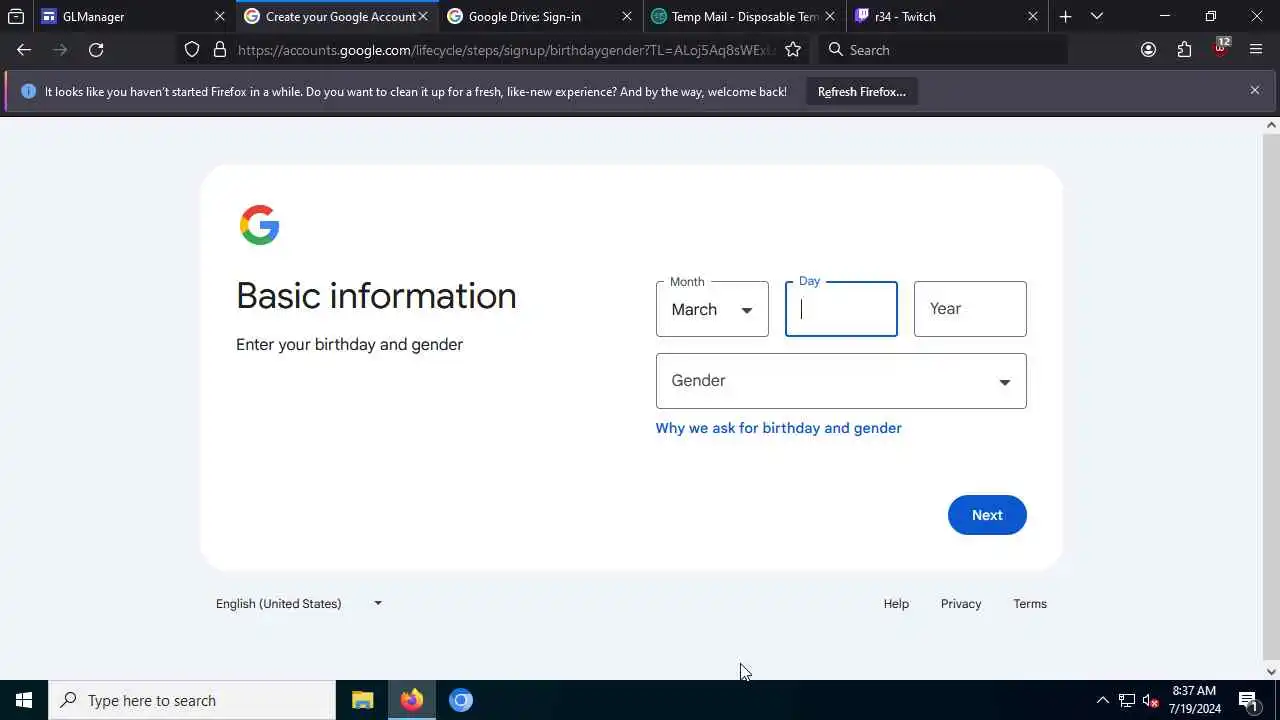Click the padlock site info icon
Image resolution: width=1280 pixels, height=720 pixels.
[x=219, y=50]
